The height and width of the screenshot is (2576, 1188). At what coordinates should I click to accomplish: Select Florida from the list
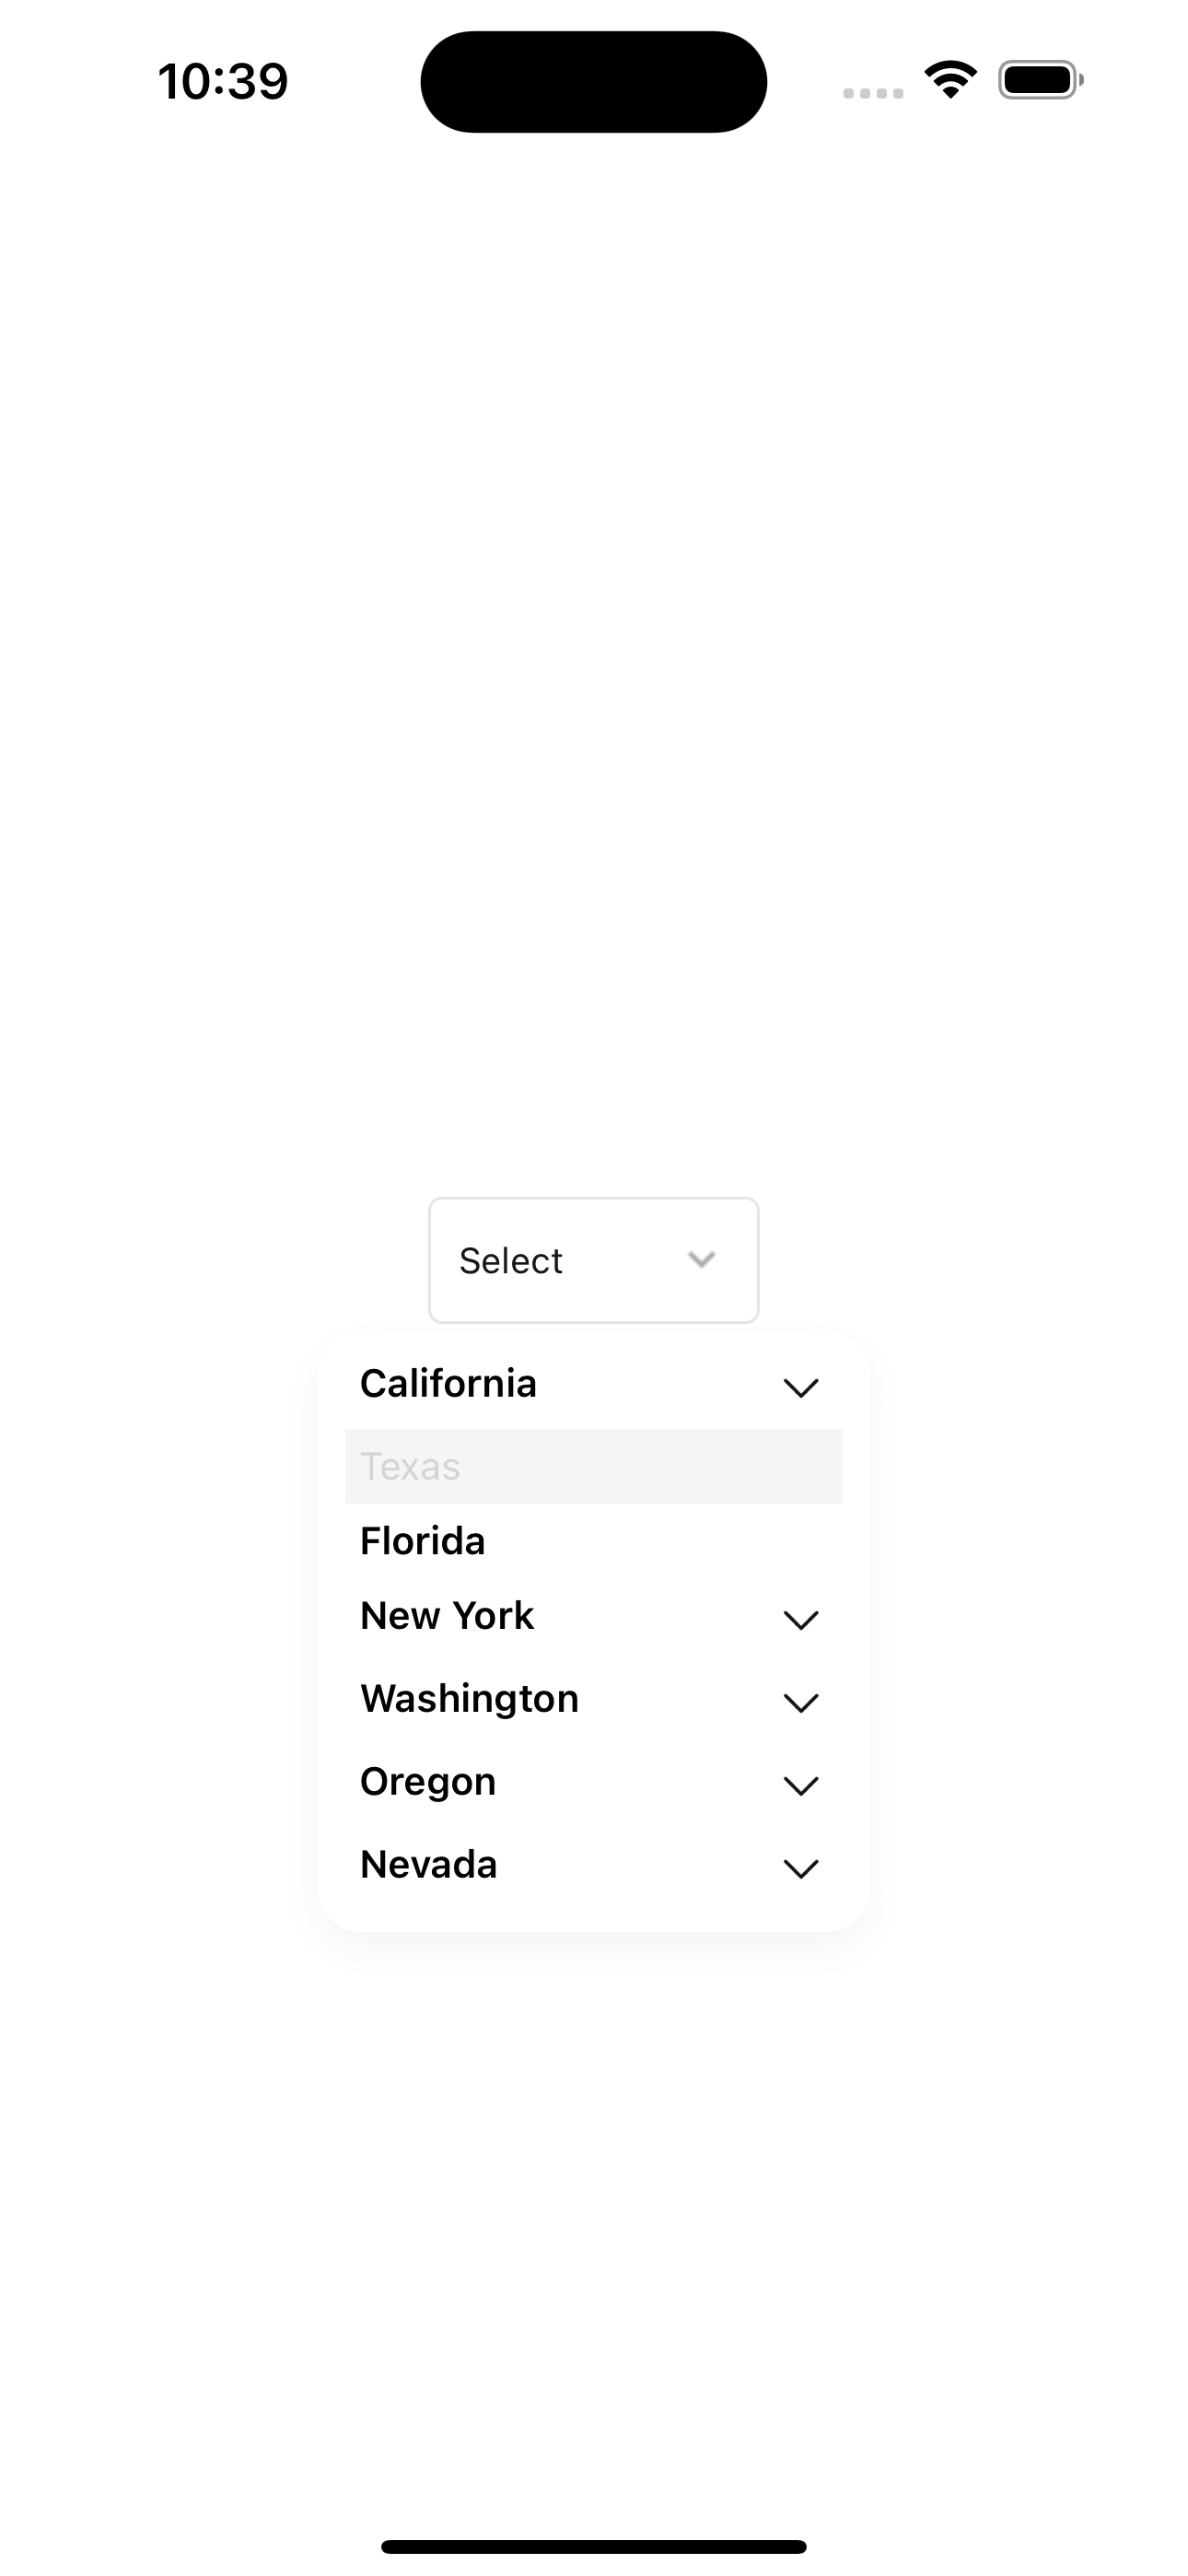(423, 1540)
